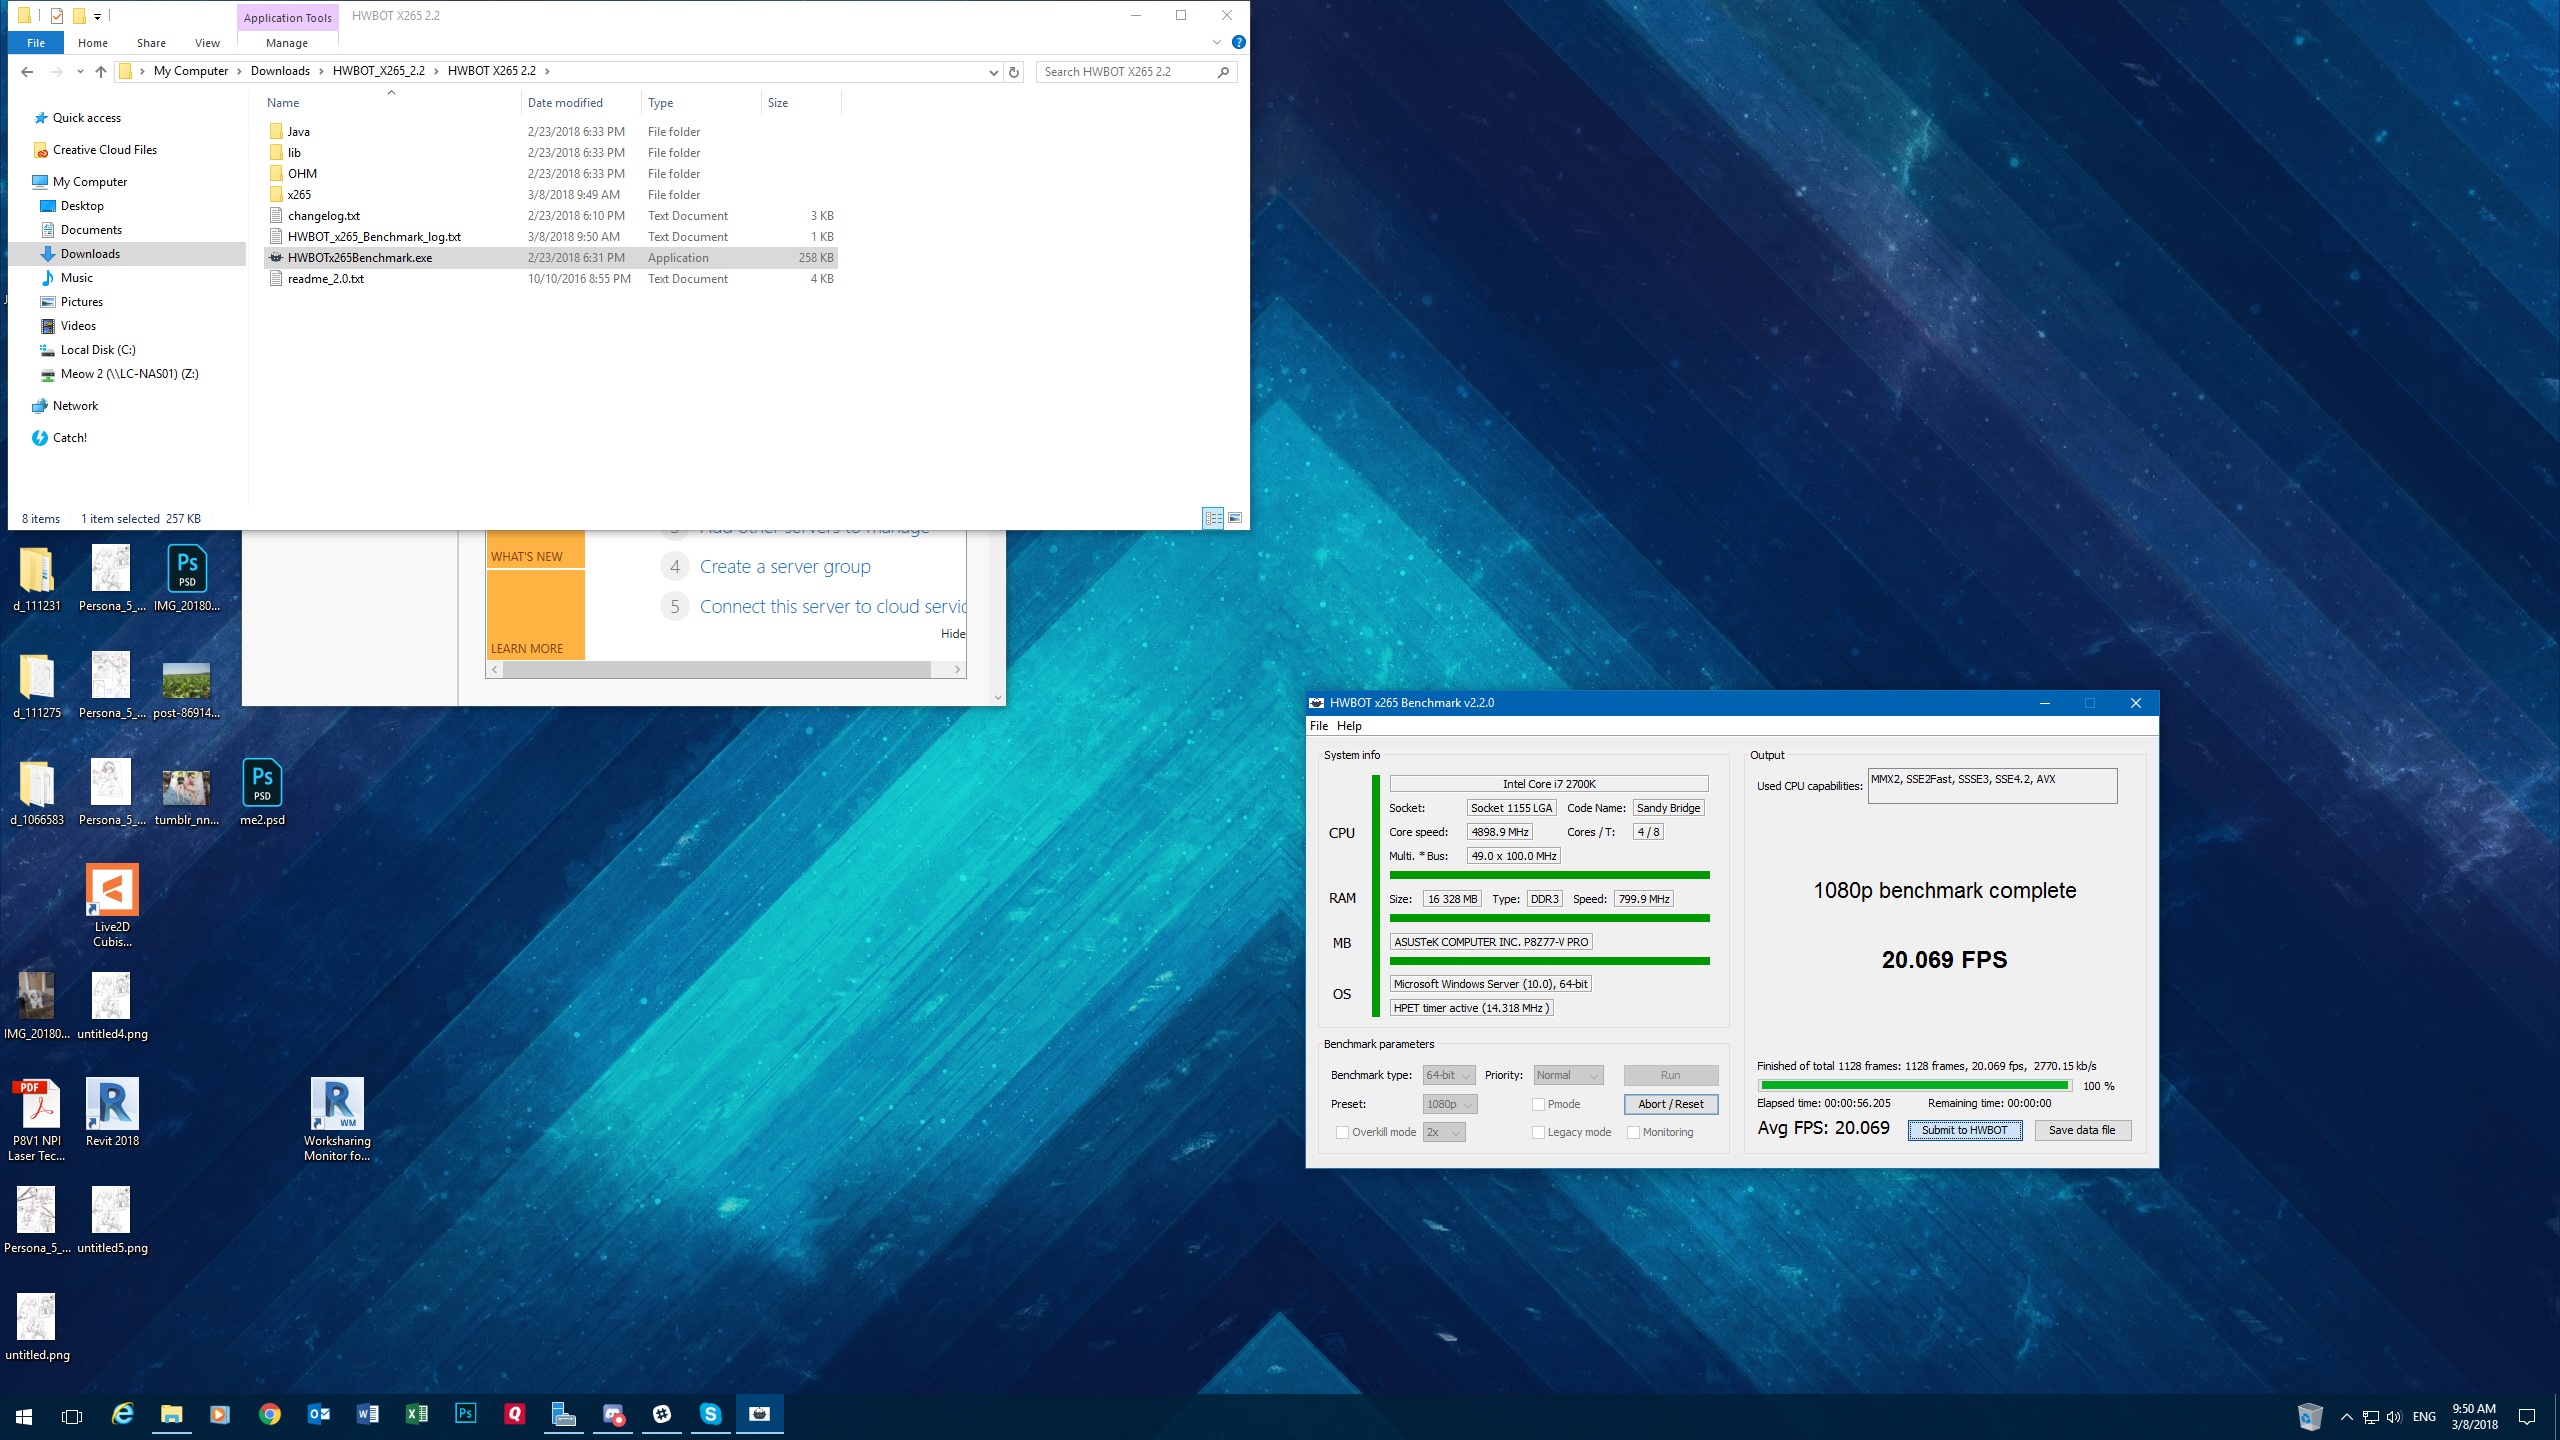Click the Abort / Reset button
2560x1440 pixels.
click(x=1670, y=1104)
